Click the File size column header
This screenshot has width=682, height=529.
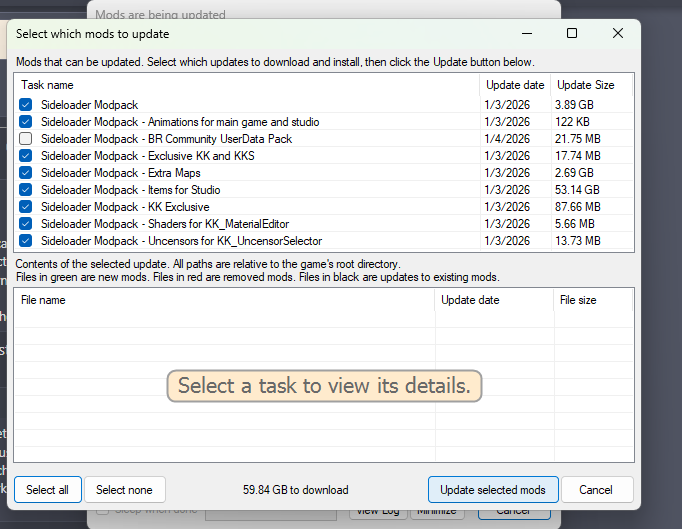coord(592,300)
